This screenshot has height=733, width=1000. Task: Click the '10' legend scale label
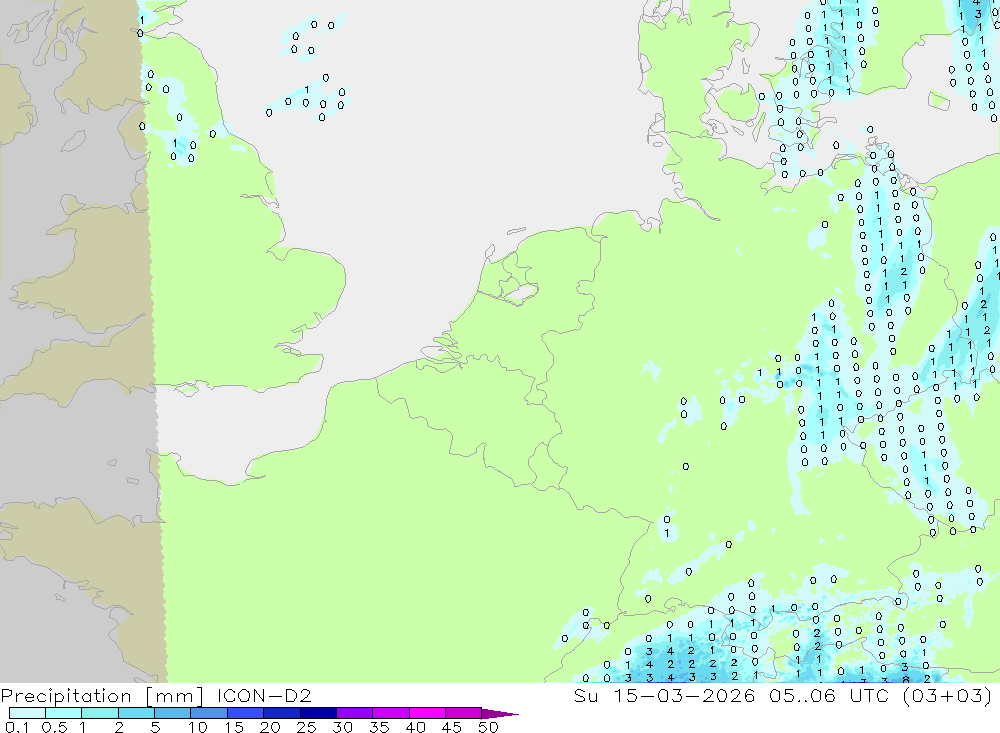[198, 727]
